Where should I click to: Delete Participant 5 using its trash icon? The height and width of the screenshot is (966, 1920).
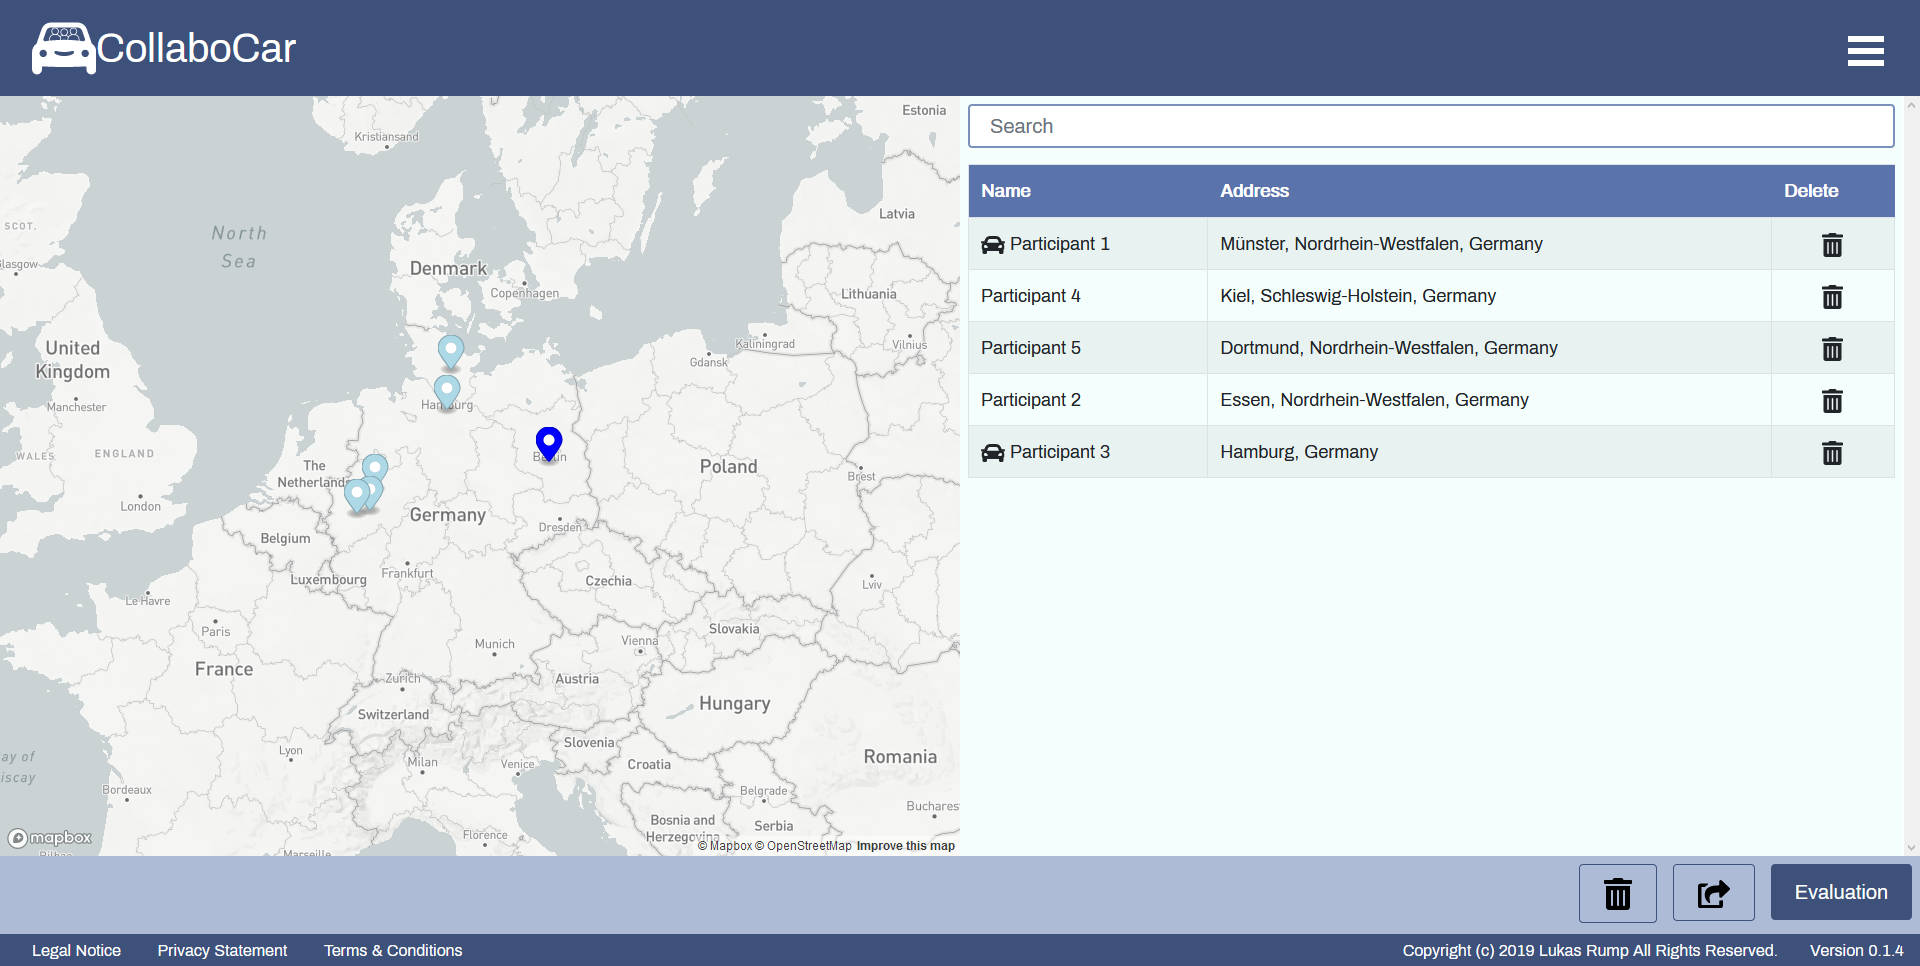point(1832,348)
